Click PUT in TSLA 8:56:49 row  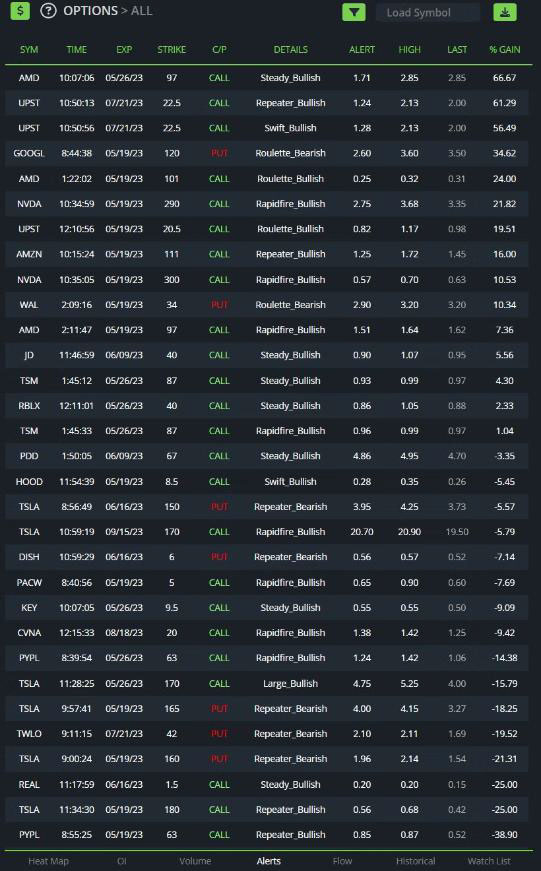point(219,507)
